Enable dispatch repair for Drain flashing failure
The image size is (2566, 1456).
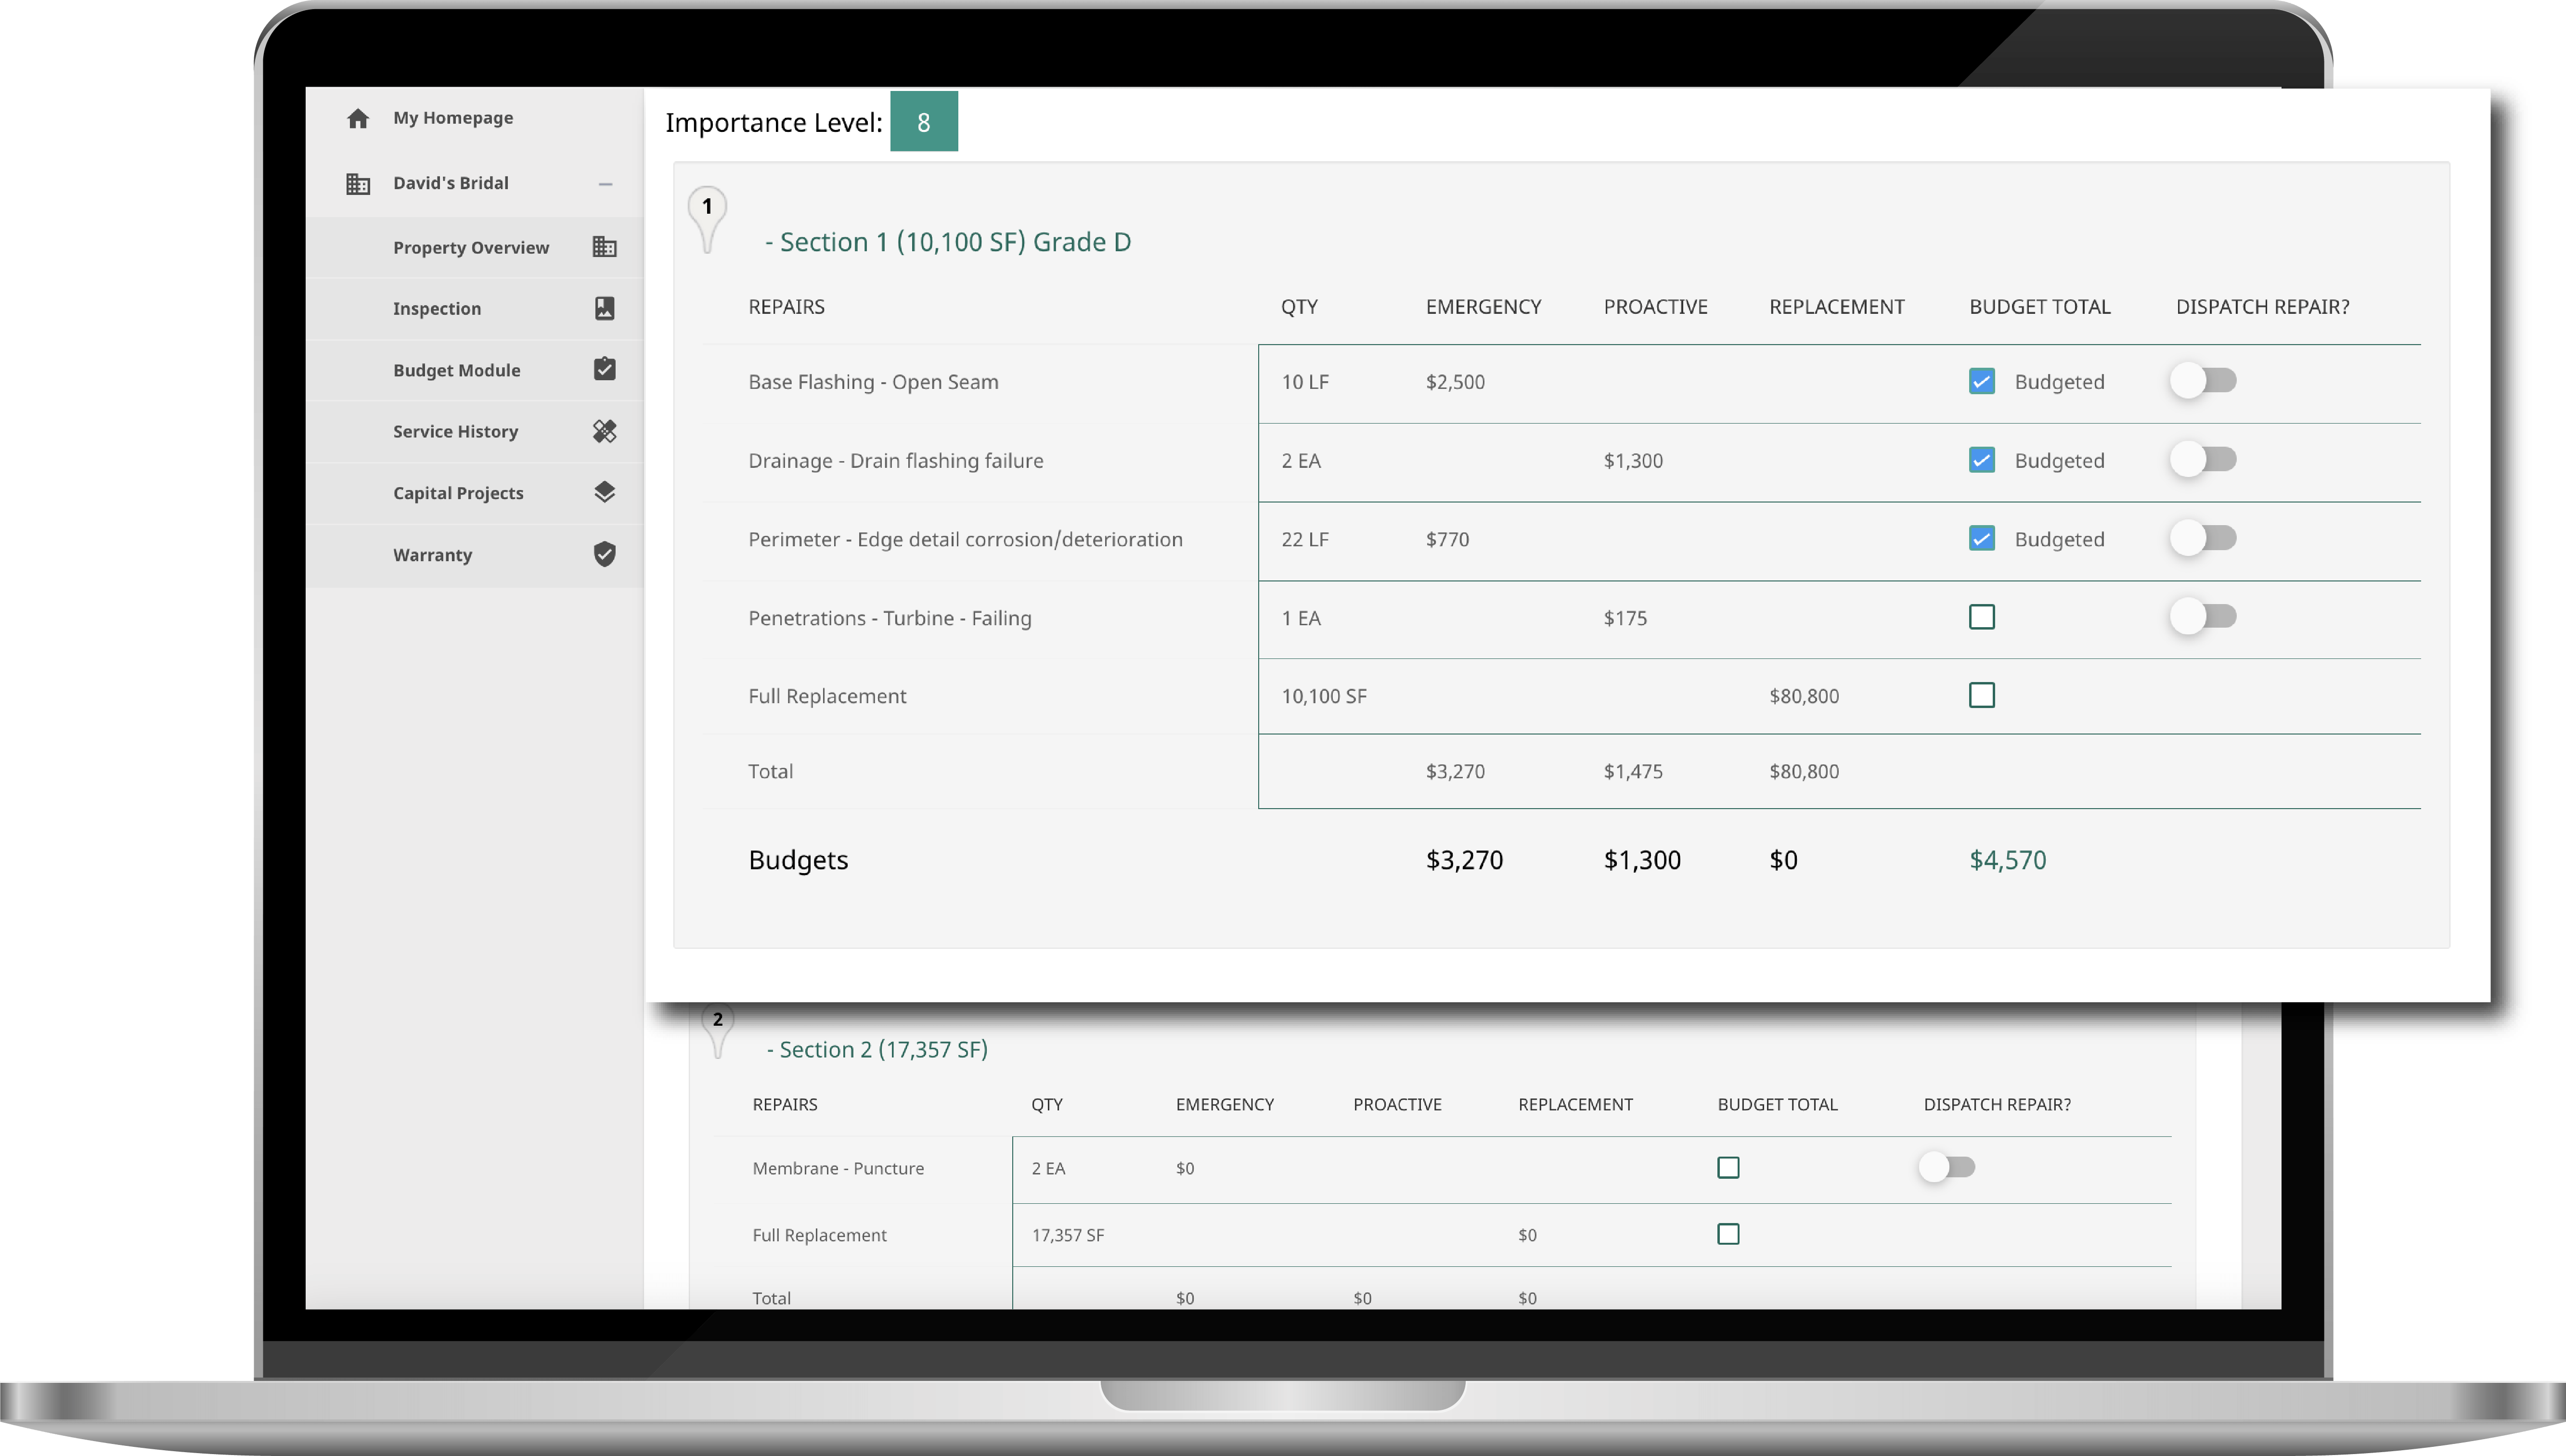2203,460
